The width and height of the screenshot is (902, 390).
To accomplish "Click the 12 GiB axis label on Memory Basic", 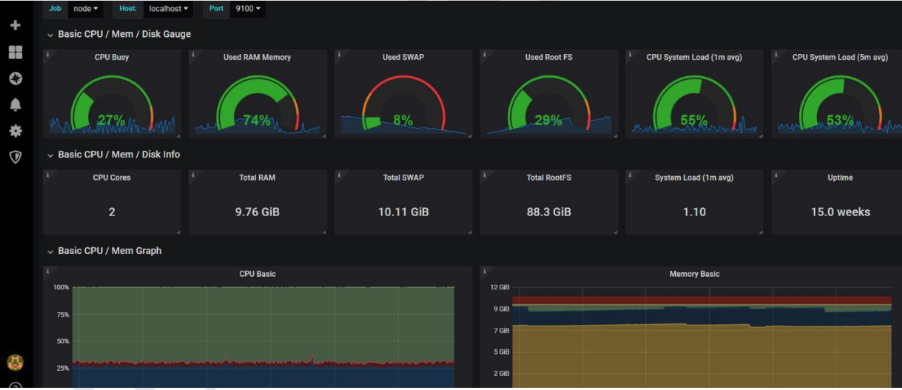I will [500, 287].
